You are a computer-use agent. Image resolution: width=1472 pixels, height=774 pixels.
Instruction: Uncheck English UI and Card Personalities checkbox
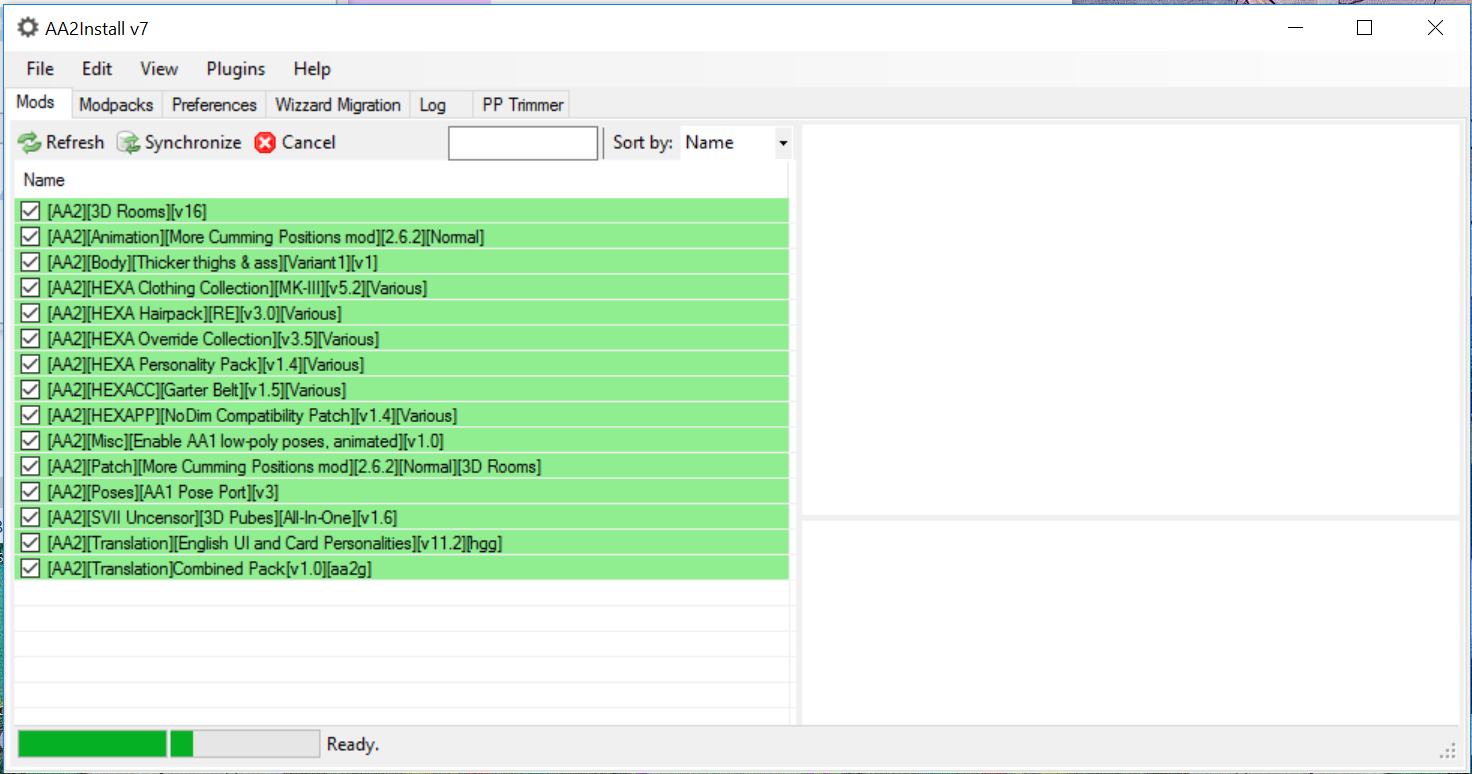(x=30, y=543)
